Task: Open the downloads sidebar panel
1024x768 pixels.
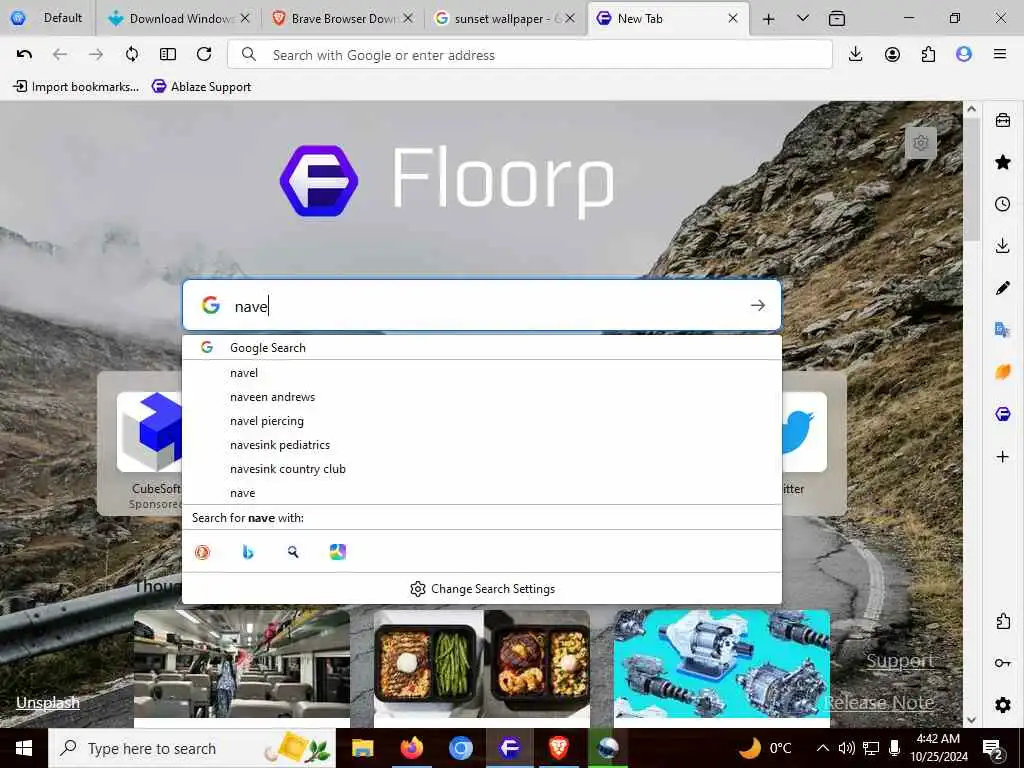Action: 1003,246
